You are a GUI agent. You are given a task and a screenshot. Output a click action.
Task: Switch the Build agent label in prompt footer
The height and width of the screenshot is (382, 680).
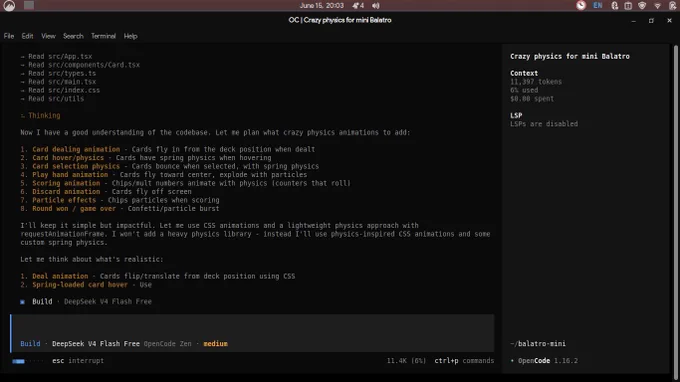click(30, 343)
